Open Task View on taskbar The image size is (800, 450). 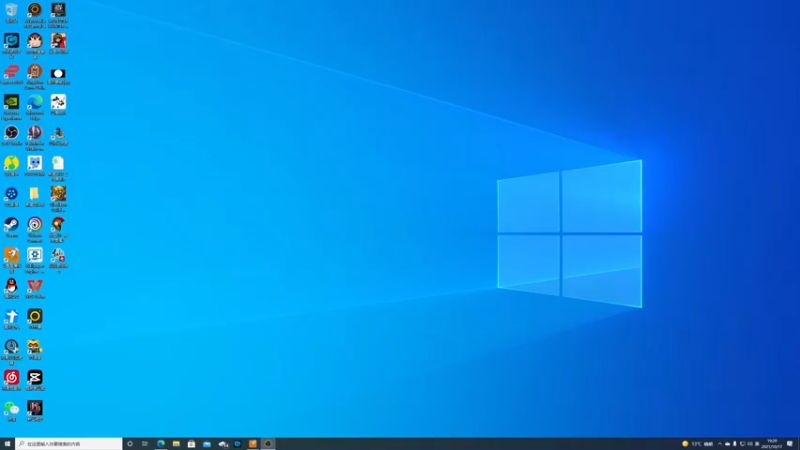tap(145, 444)
